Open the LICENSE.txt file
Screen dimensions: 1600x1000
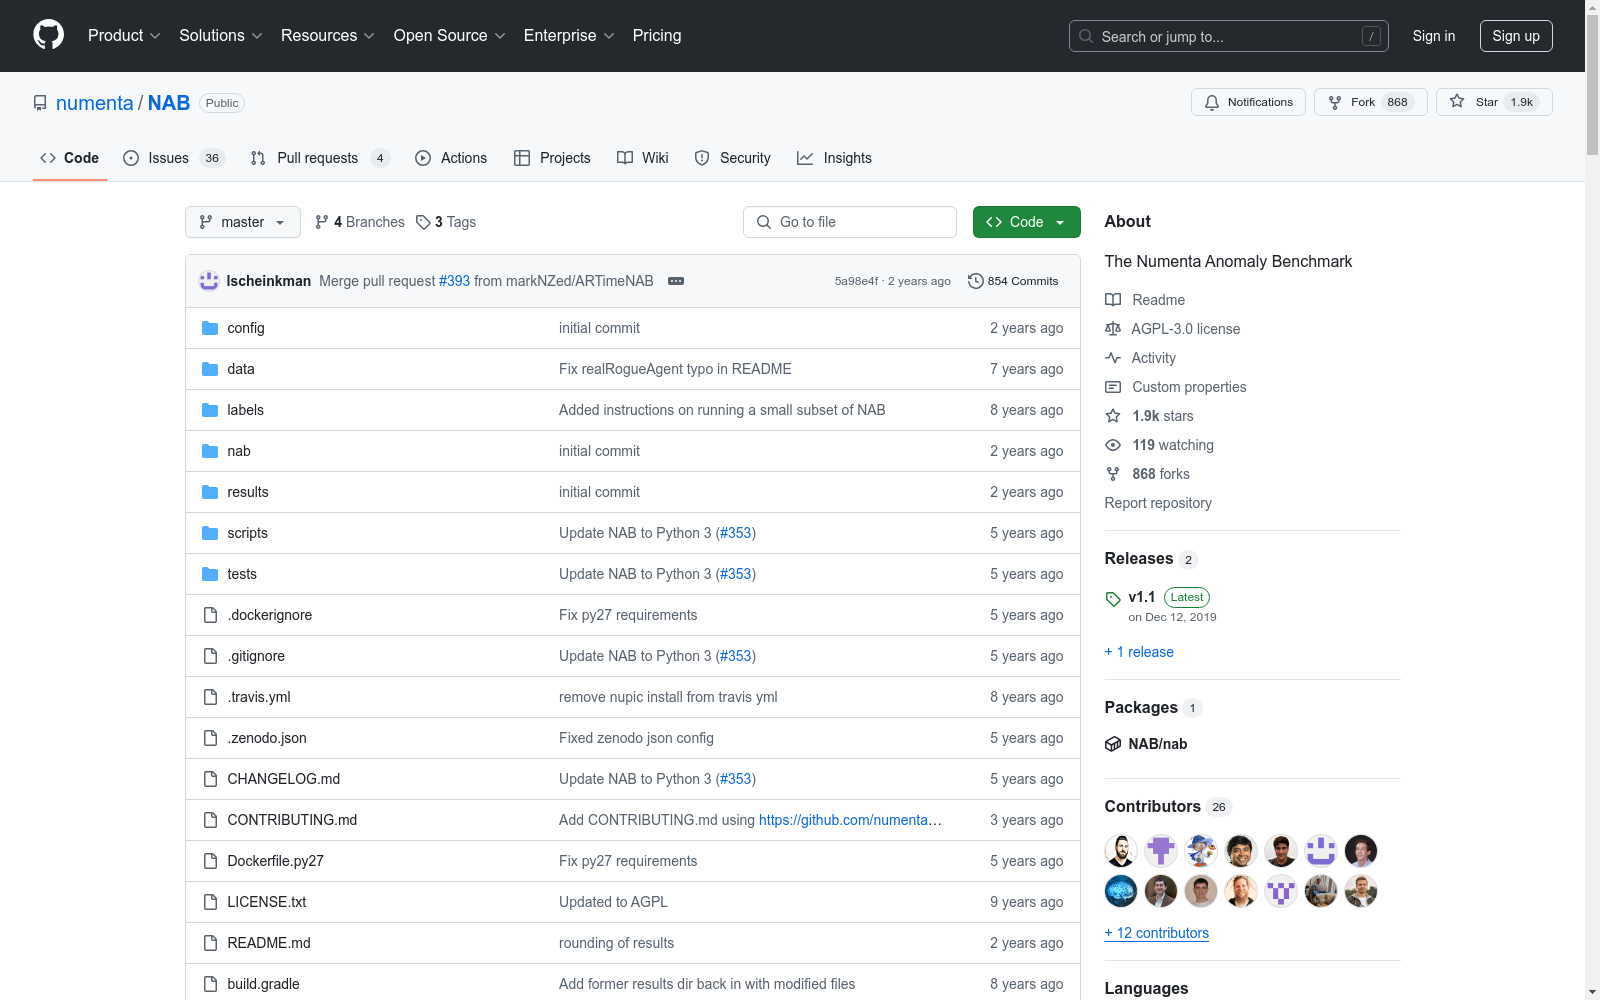(267, 902)
